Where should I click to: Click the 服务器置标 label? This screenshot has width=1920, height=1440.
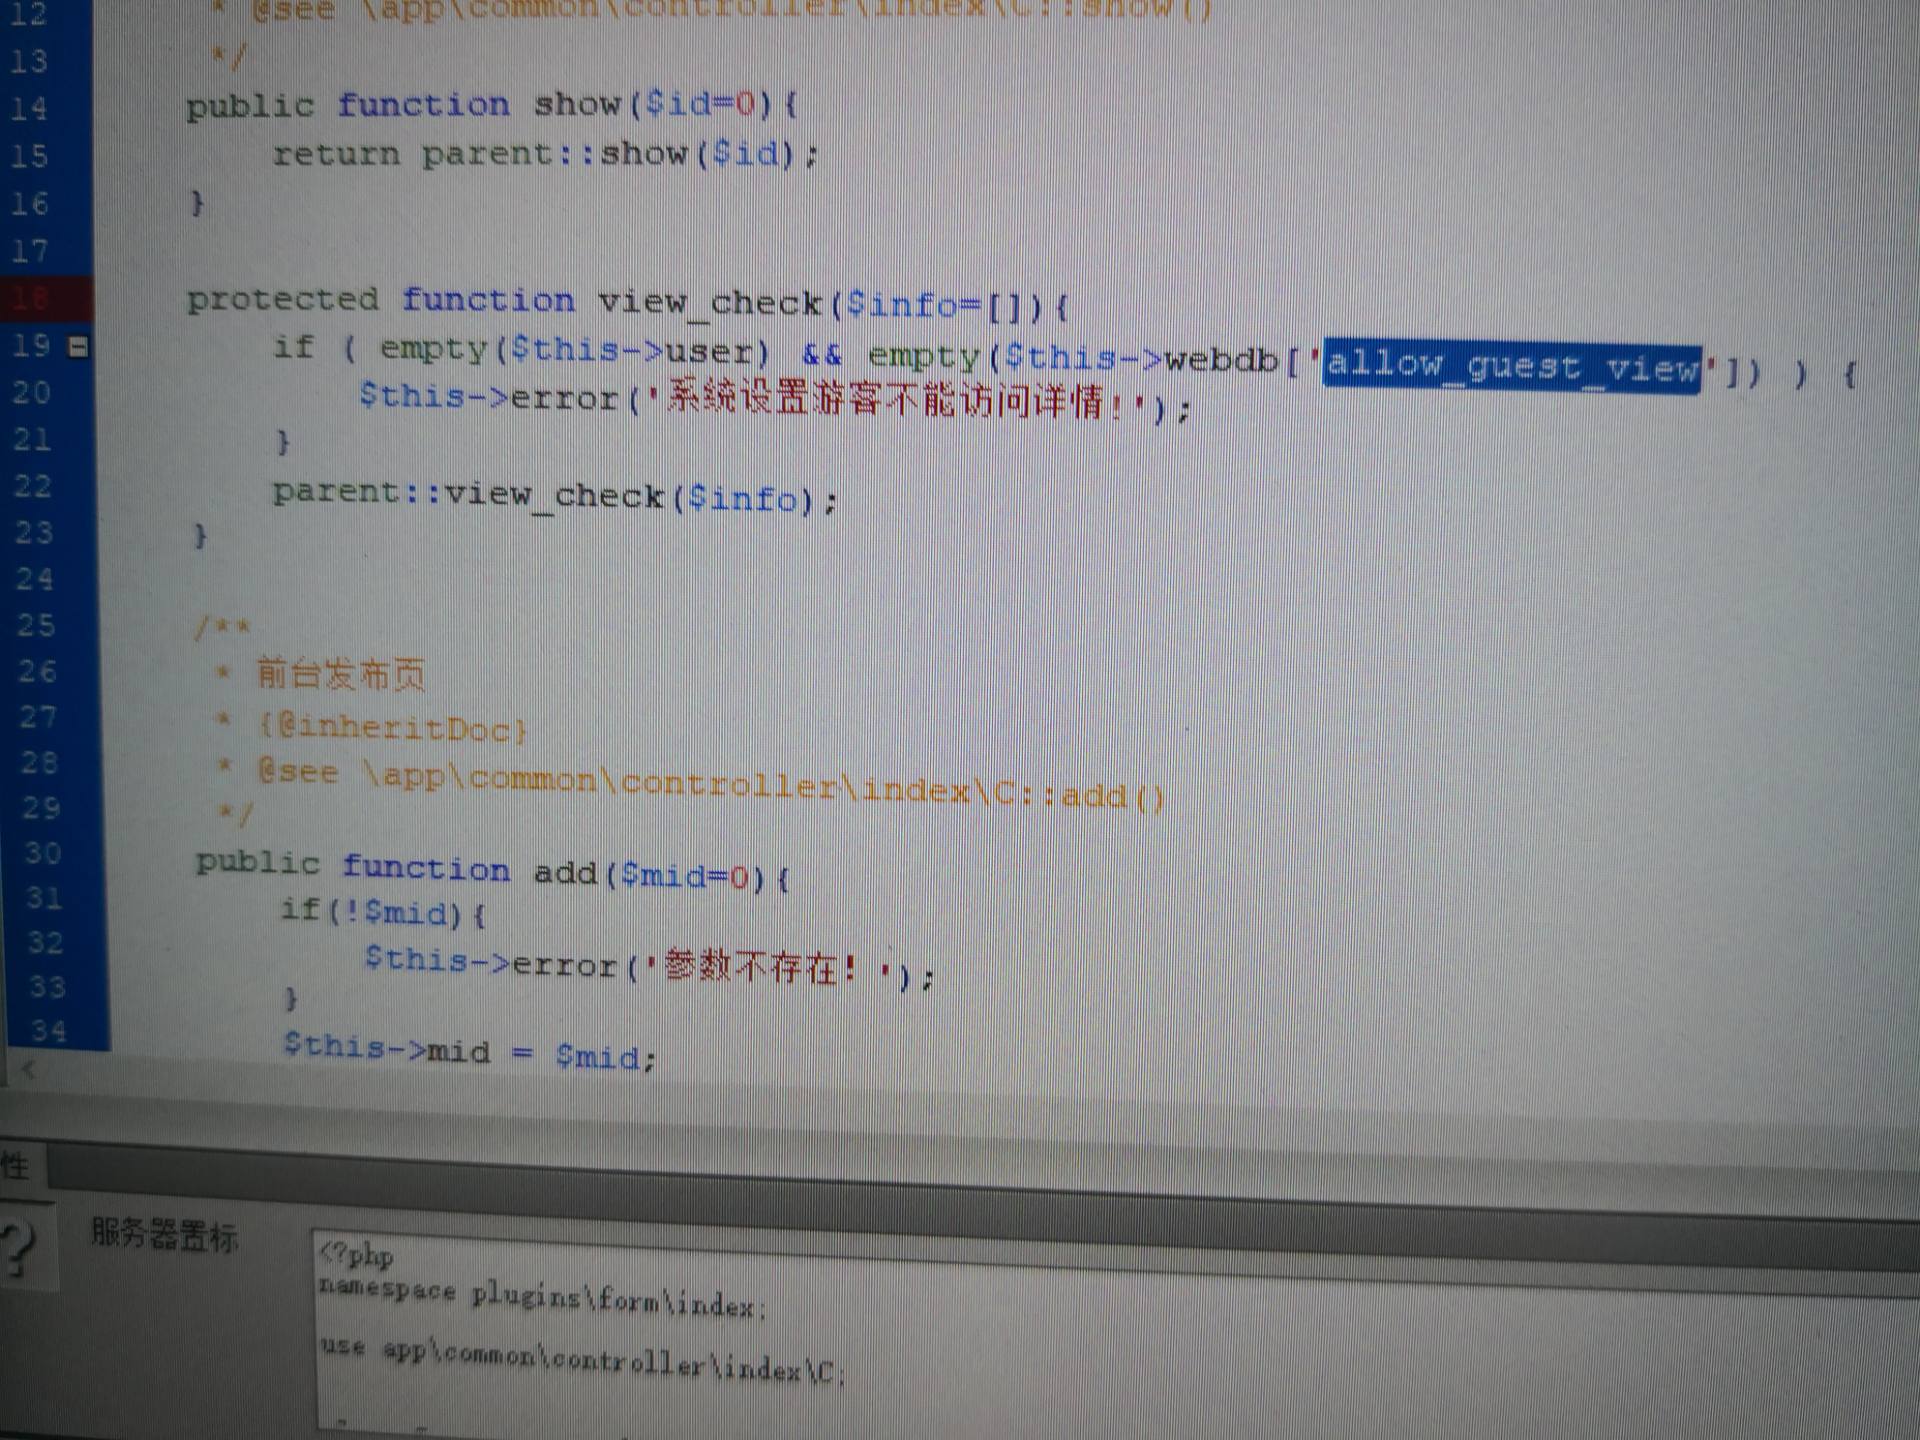pyautogui.click(x=165, y=1234)
